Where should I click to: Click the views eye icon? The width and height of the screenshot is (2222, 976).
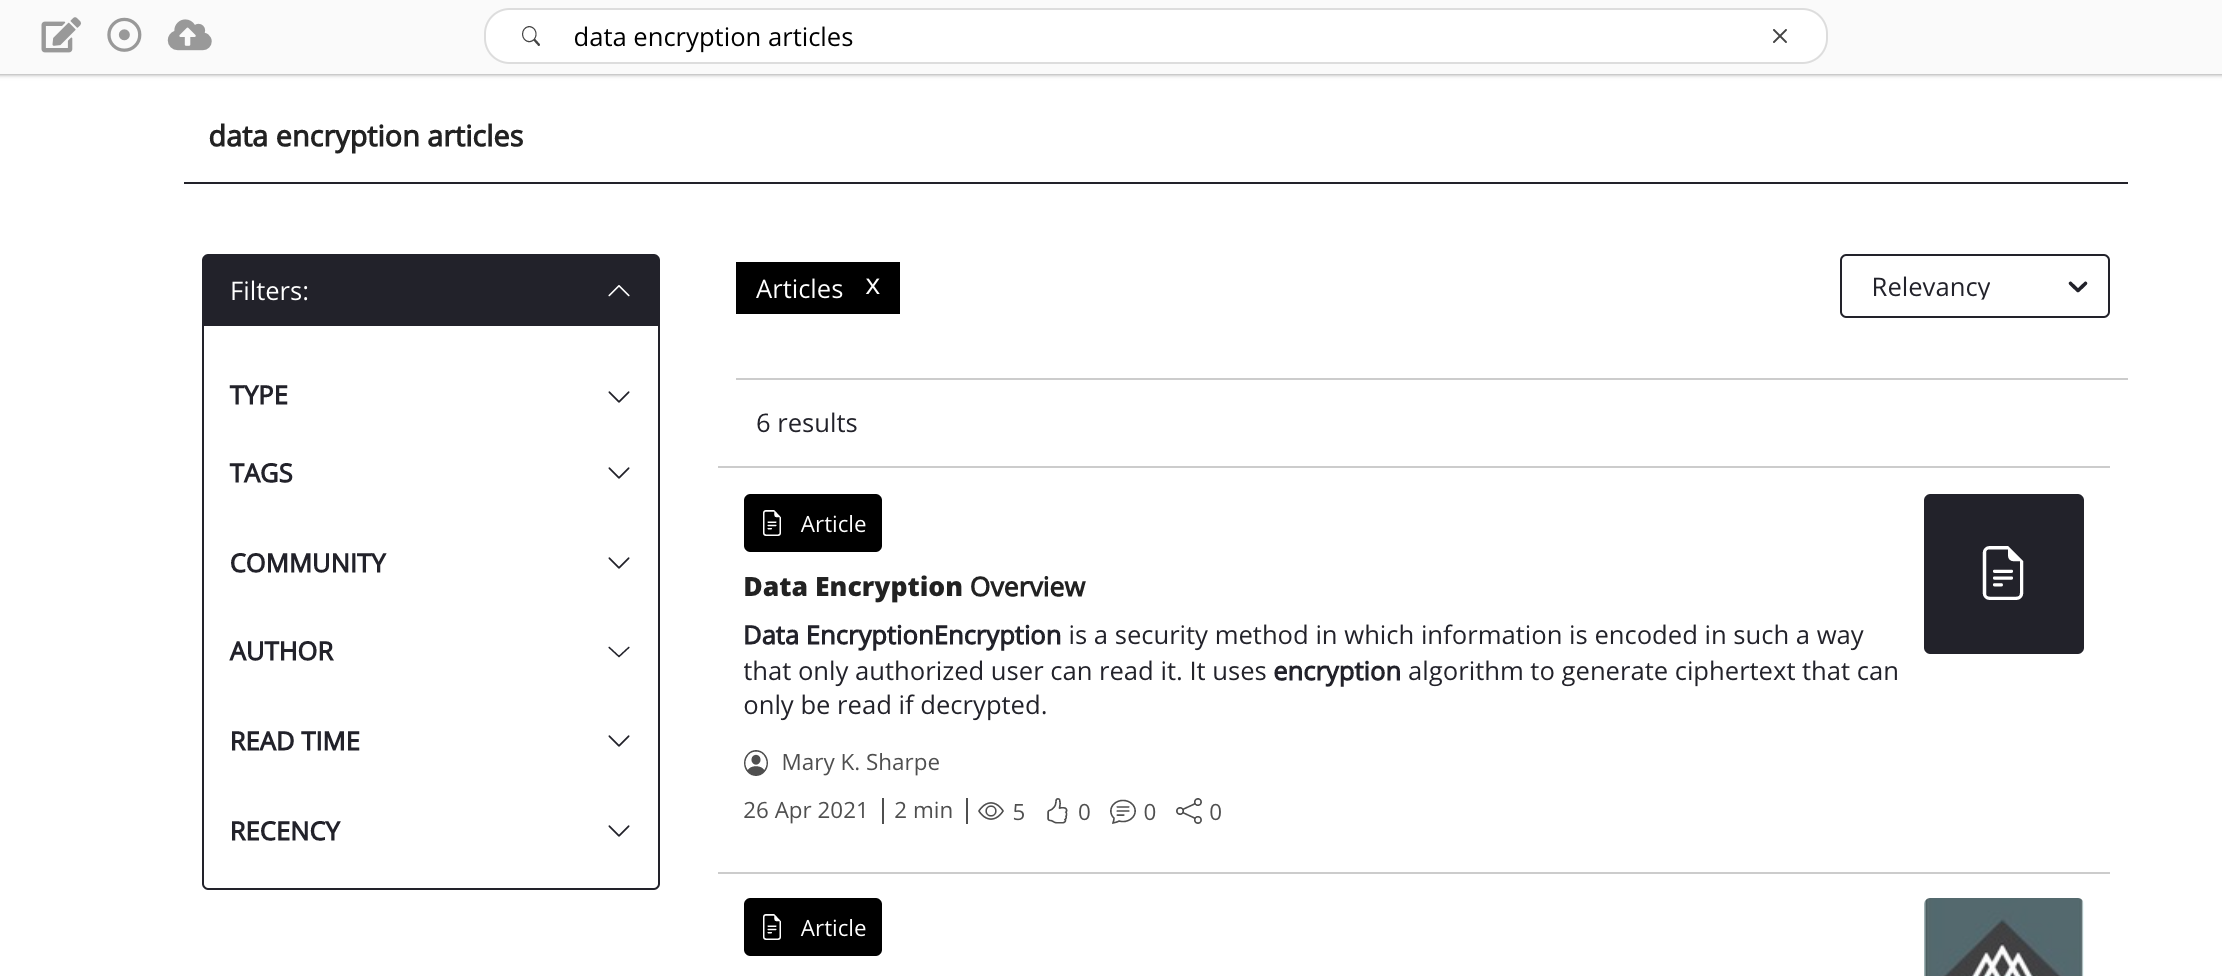click(x=990, y=811)
